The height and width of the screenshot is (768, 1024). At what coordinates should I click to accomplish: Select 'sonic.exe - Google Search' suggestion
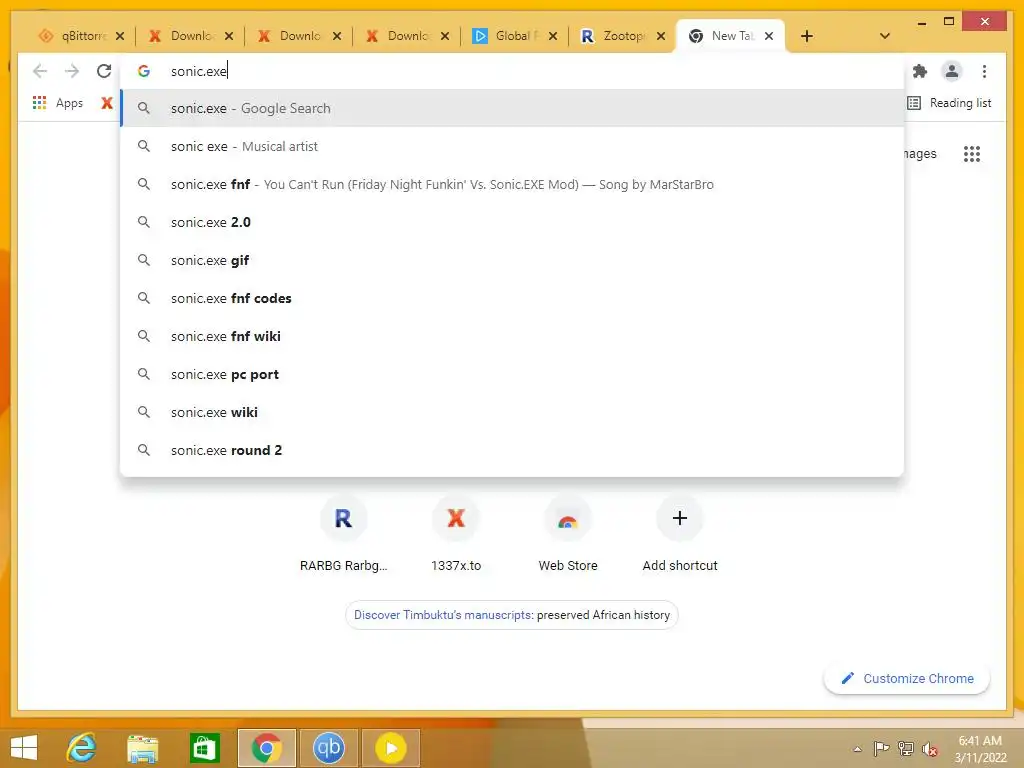point(512,108)
